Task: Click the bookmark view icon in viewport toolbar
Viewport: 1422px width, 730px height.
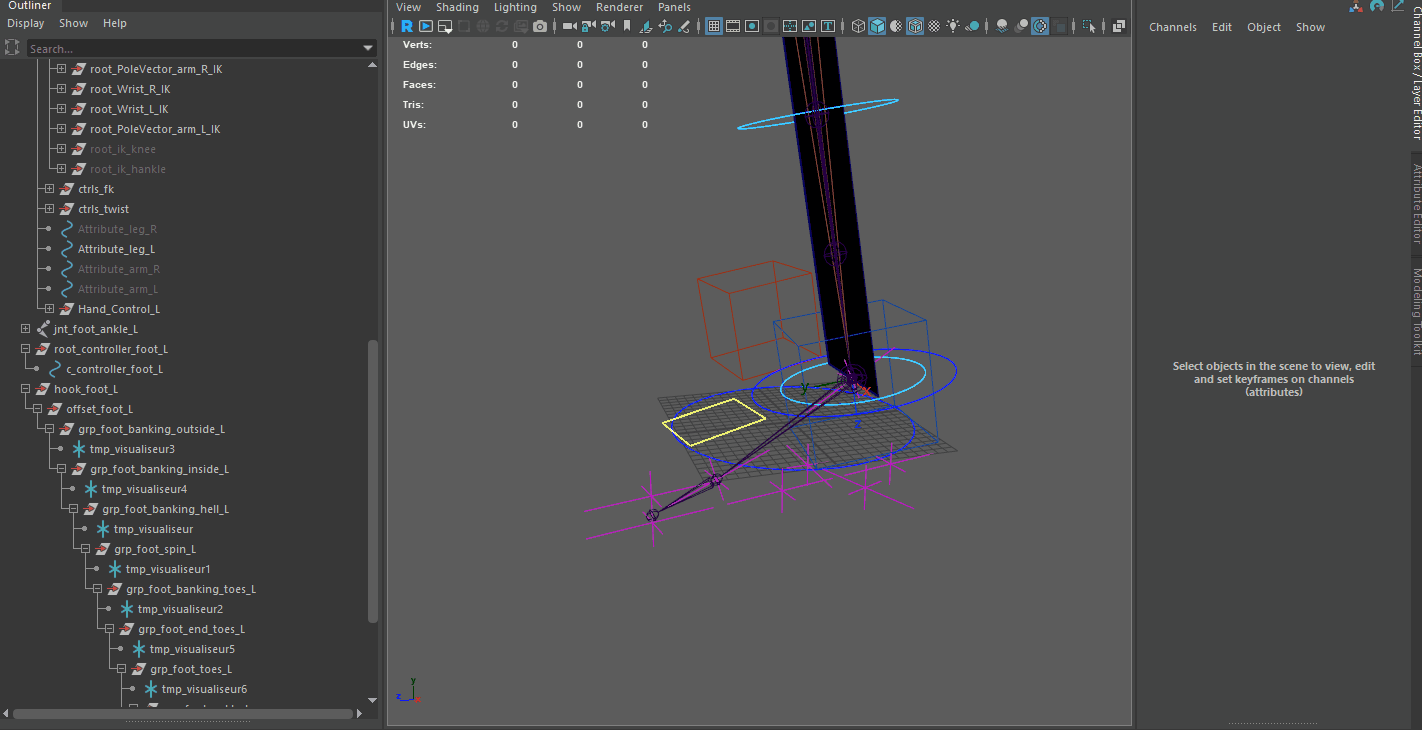Action: click(x=628, y=26)
